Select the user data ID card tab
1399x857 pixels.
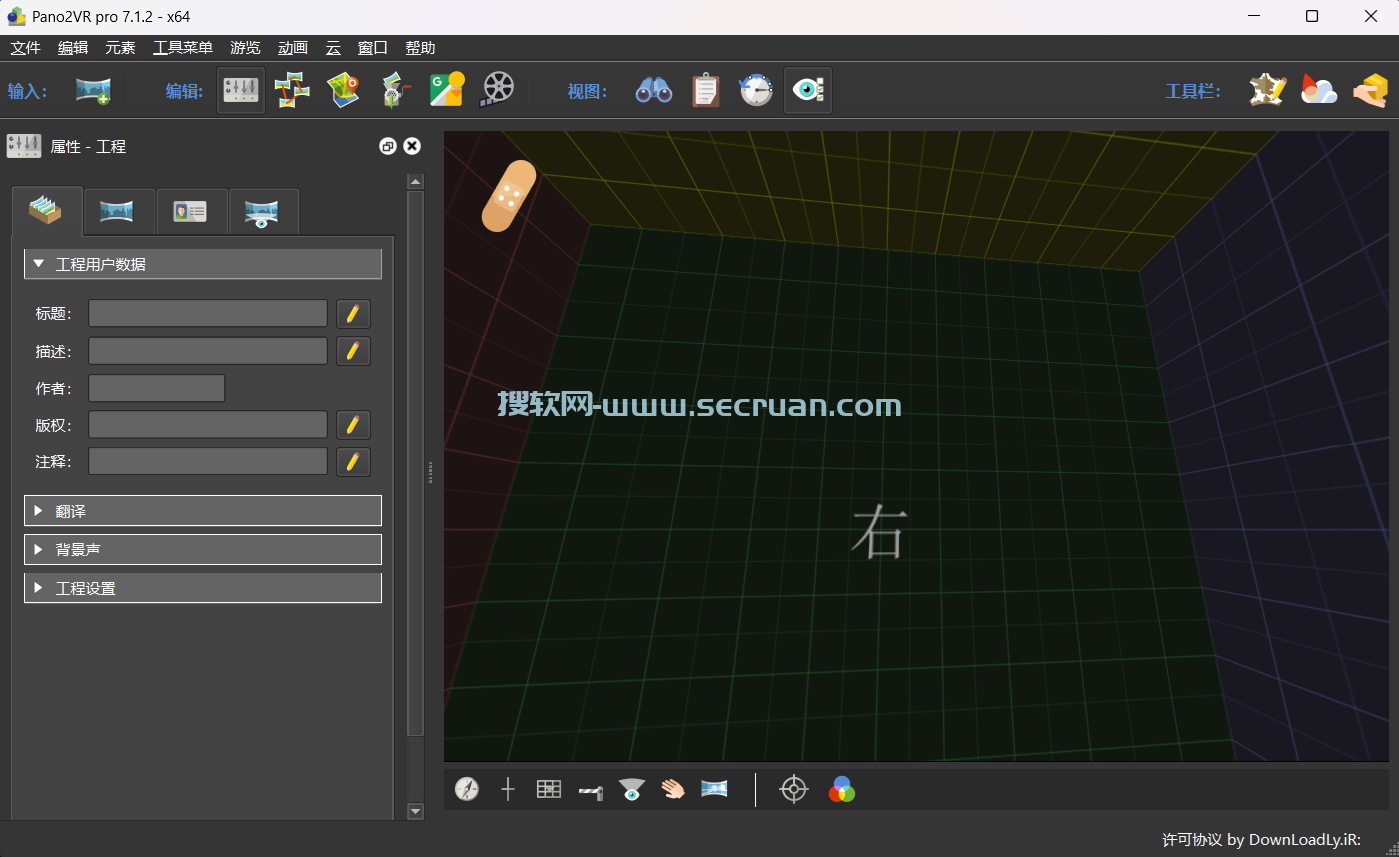191,212
